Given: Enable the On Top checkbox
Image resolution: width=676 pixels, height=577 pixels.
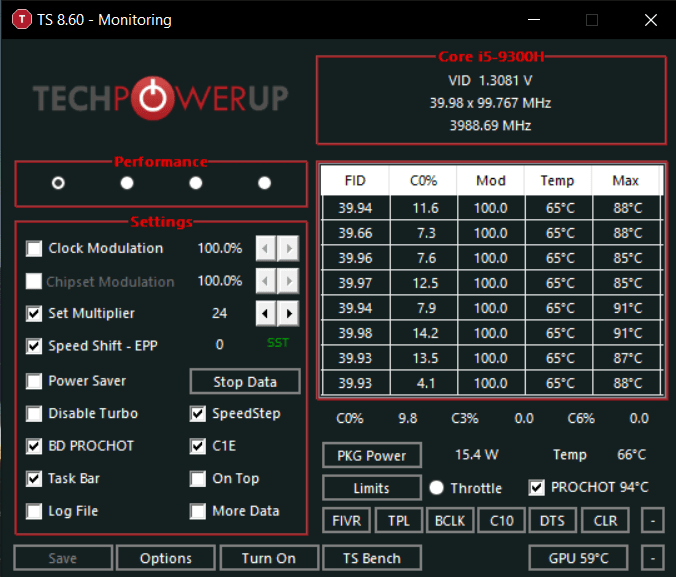Looking at the screenshot, I should (x=198, y=479).
